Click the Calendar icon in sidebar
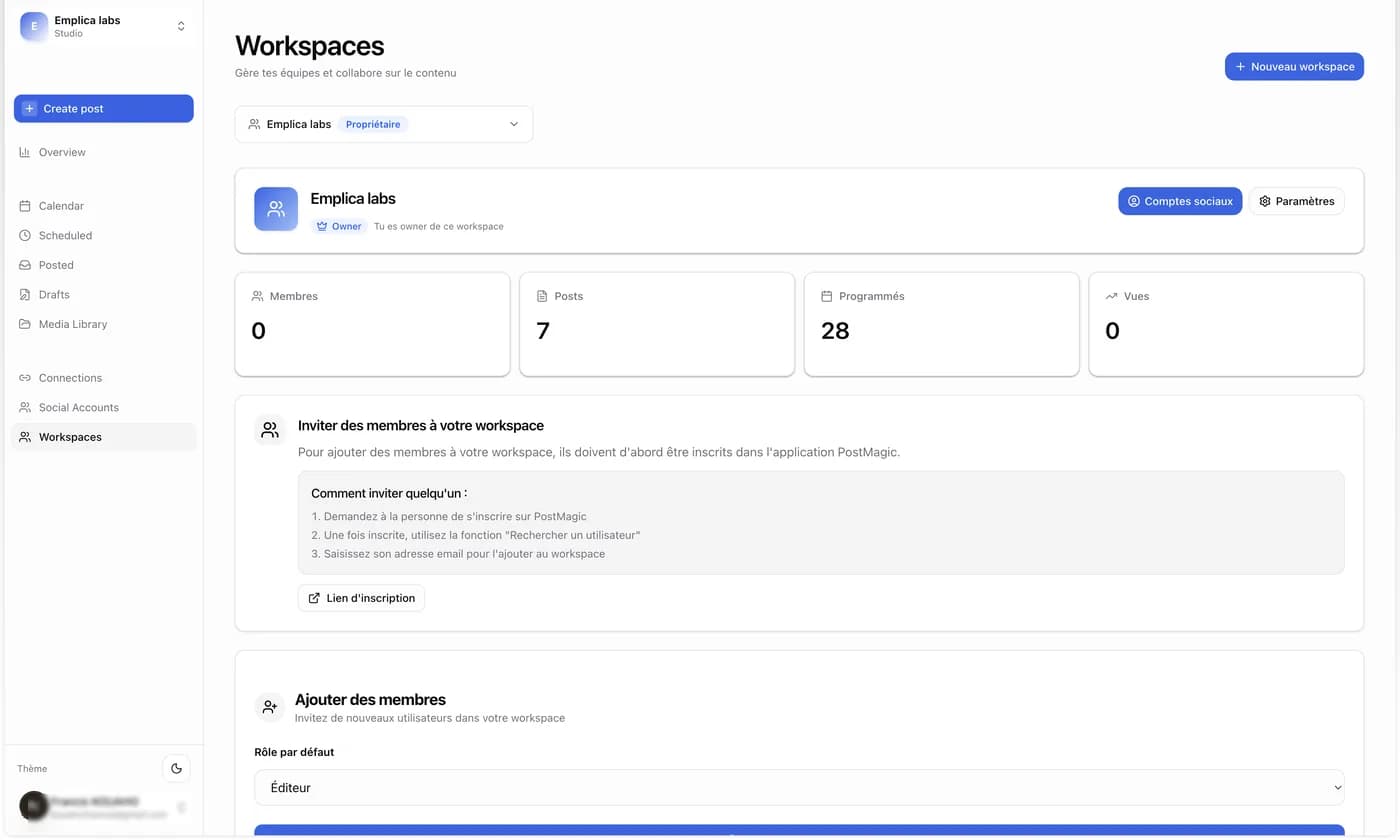This screenshot has width=1400, height=840. click(x=25, y=206)
